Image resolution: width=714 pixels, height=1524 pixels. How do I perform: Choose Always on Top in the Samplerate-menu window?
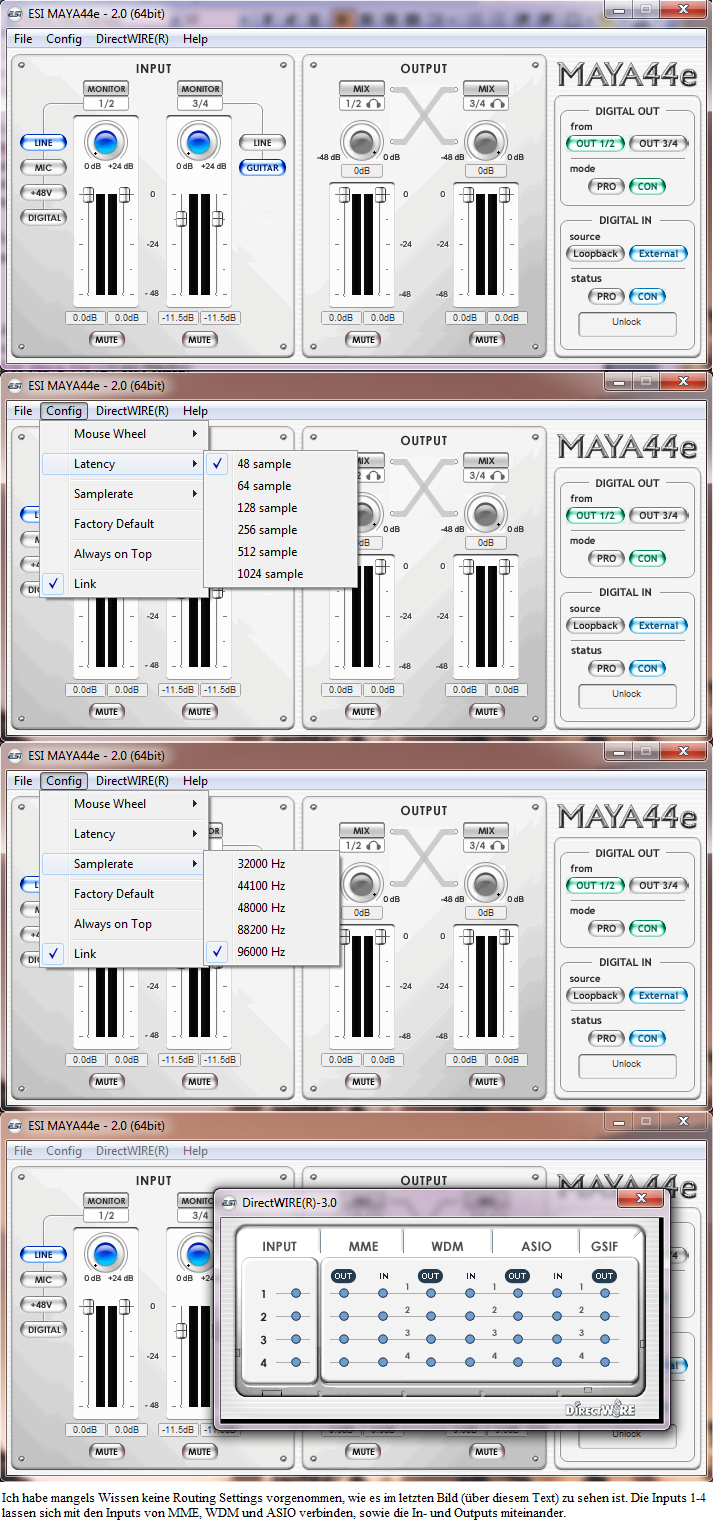pos(124,924)
